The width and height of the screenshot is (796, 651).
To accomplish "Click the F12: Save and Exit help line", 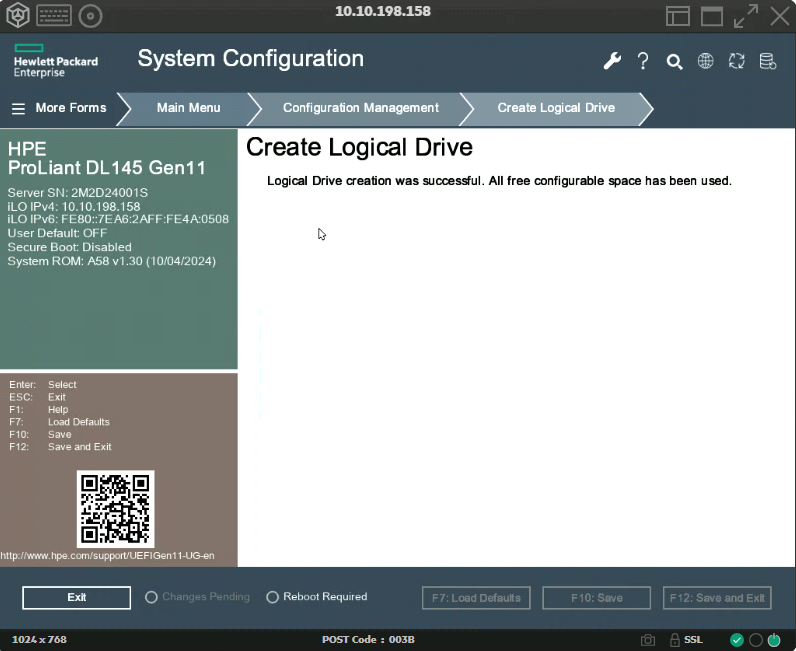I will 60,447.
